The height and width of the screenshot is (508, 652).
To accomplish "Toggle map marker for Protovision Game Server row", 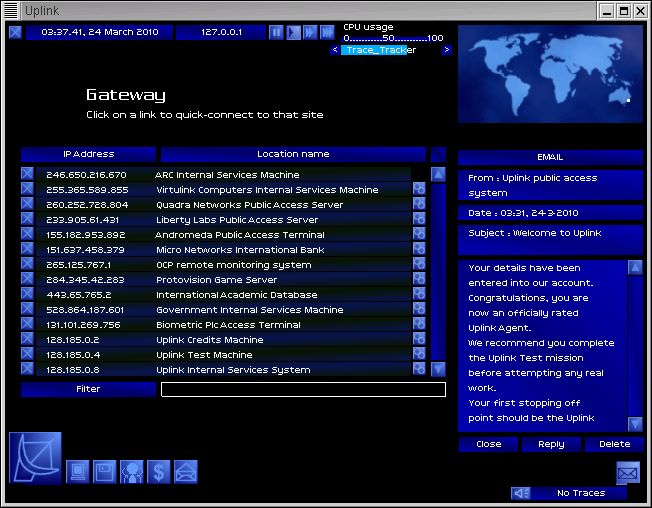I will (419, 279).
